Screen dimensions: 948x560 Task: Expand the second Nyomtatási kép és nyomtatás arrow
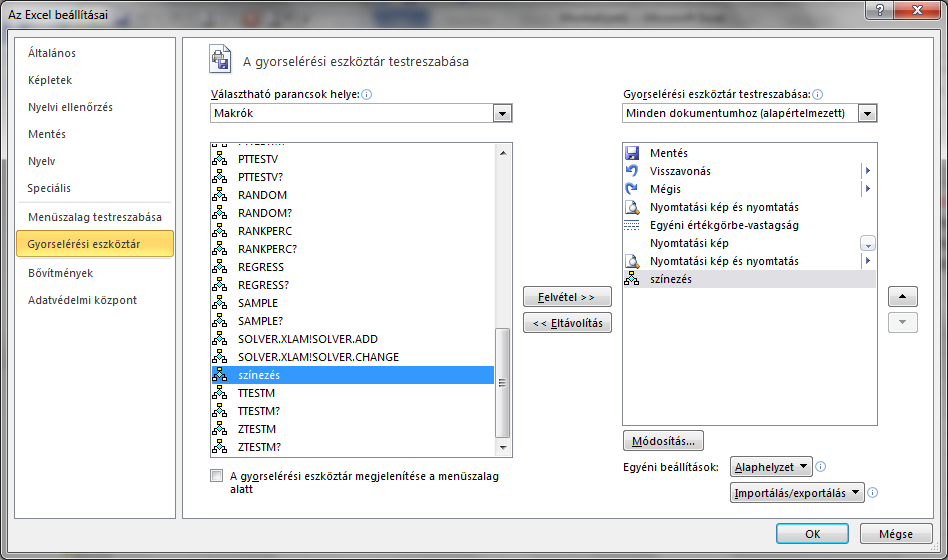pyautogui.click(x=868, y=261)
